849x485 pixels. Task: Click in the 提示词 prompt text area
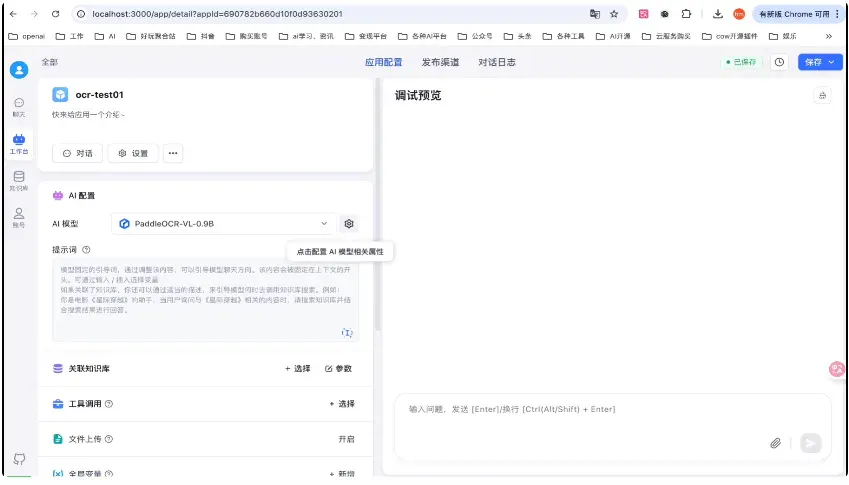click(205, 300)
